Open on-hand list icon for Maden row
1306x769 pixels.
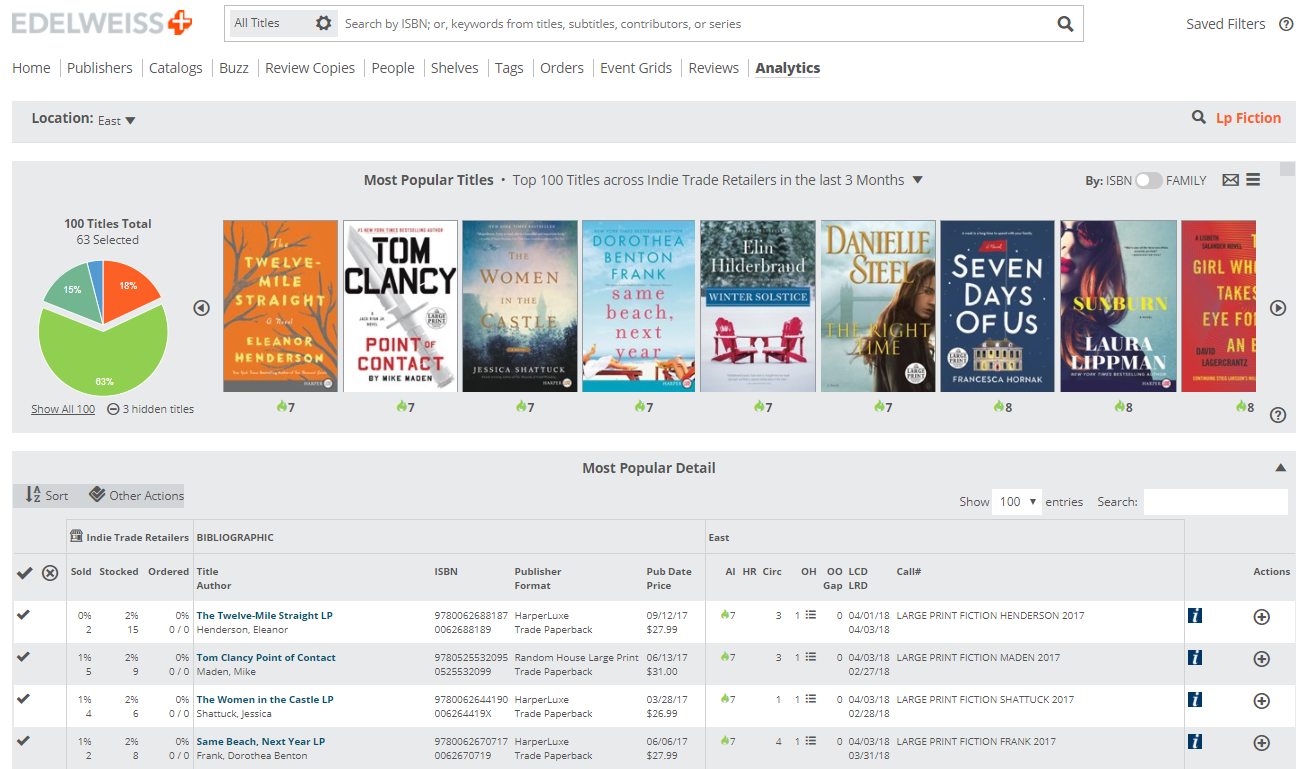811,657
